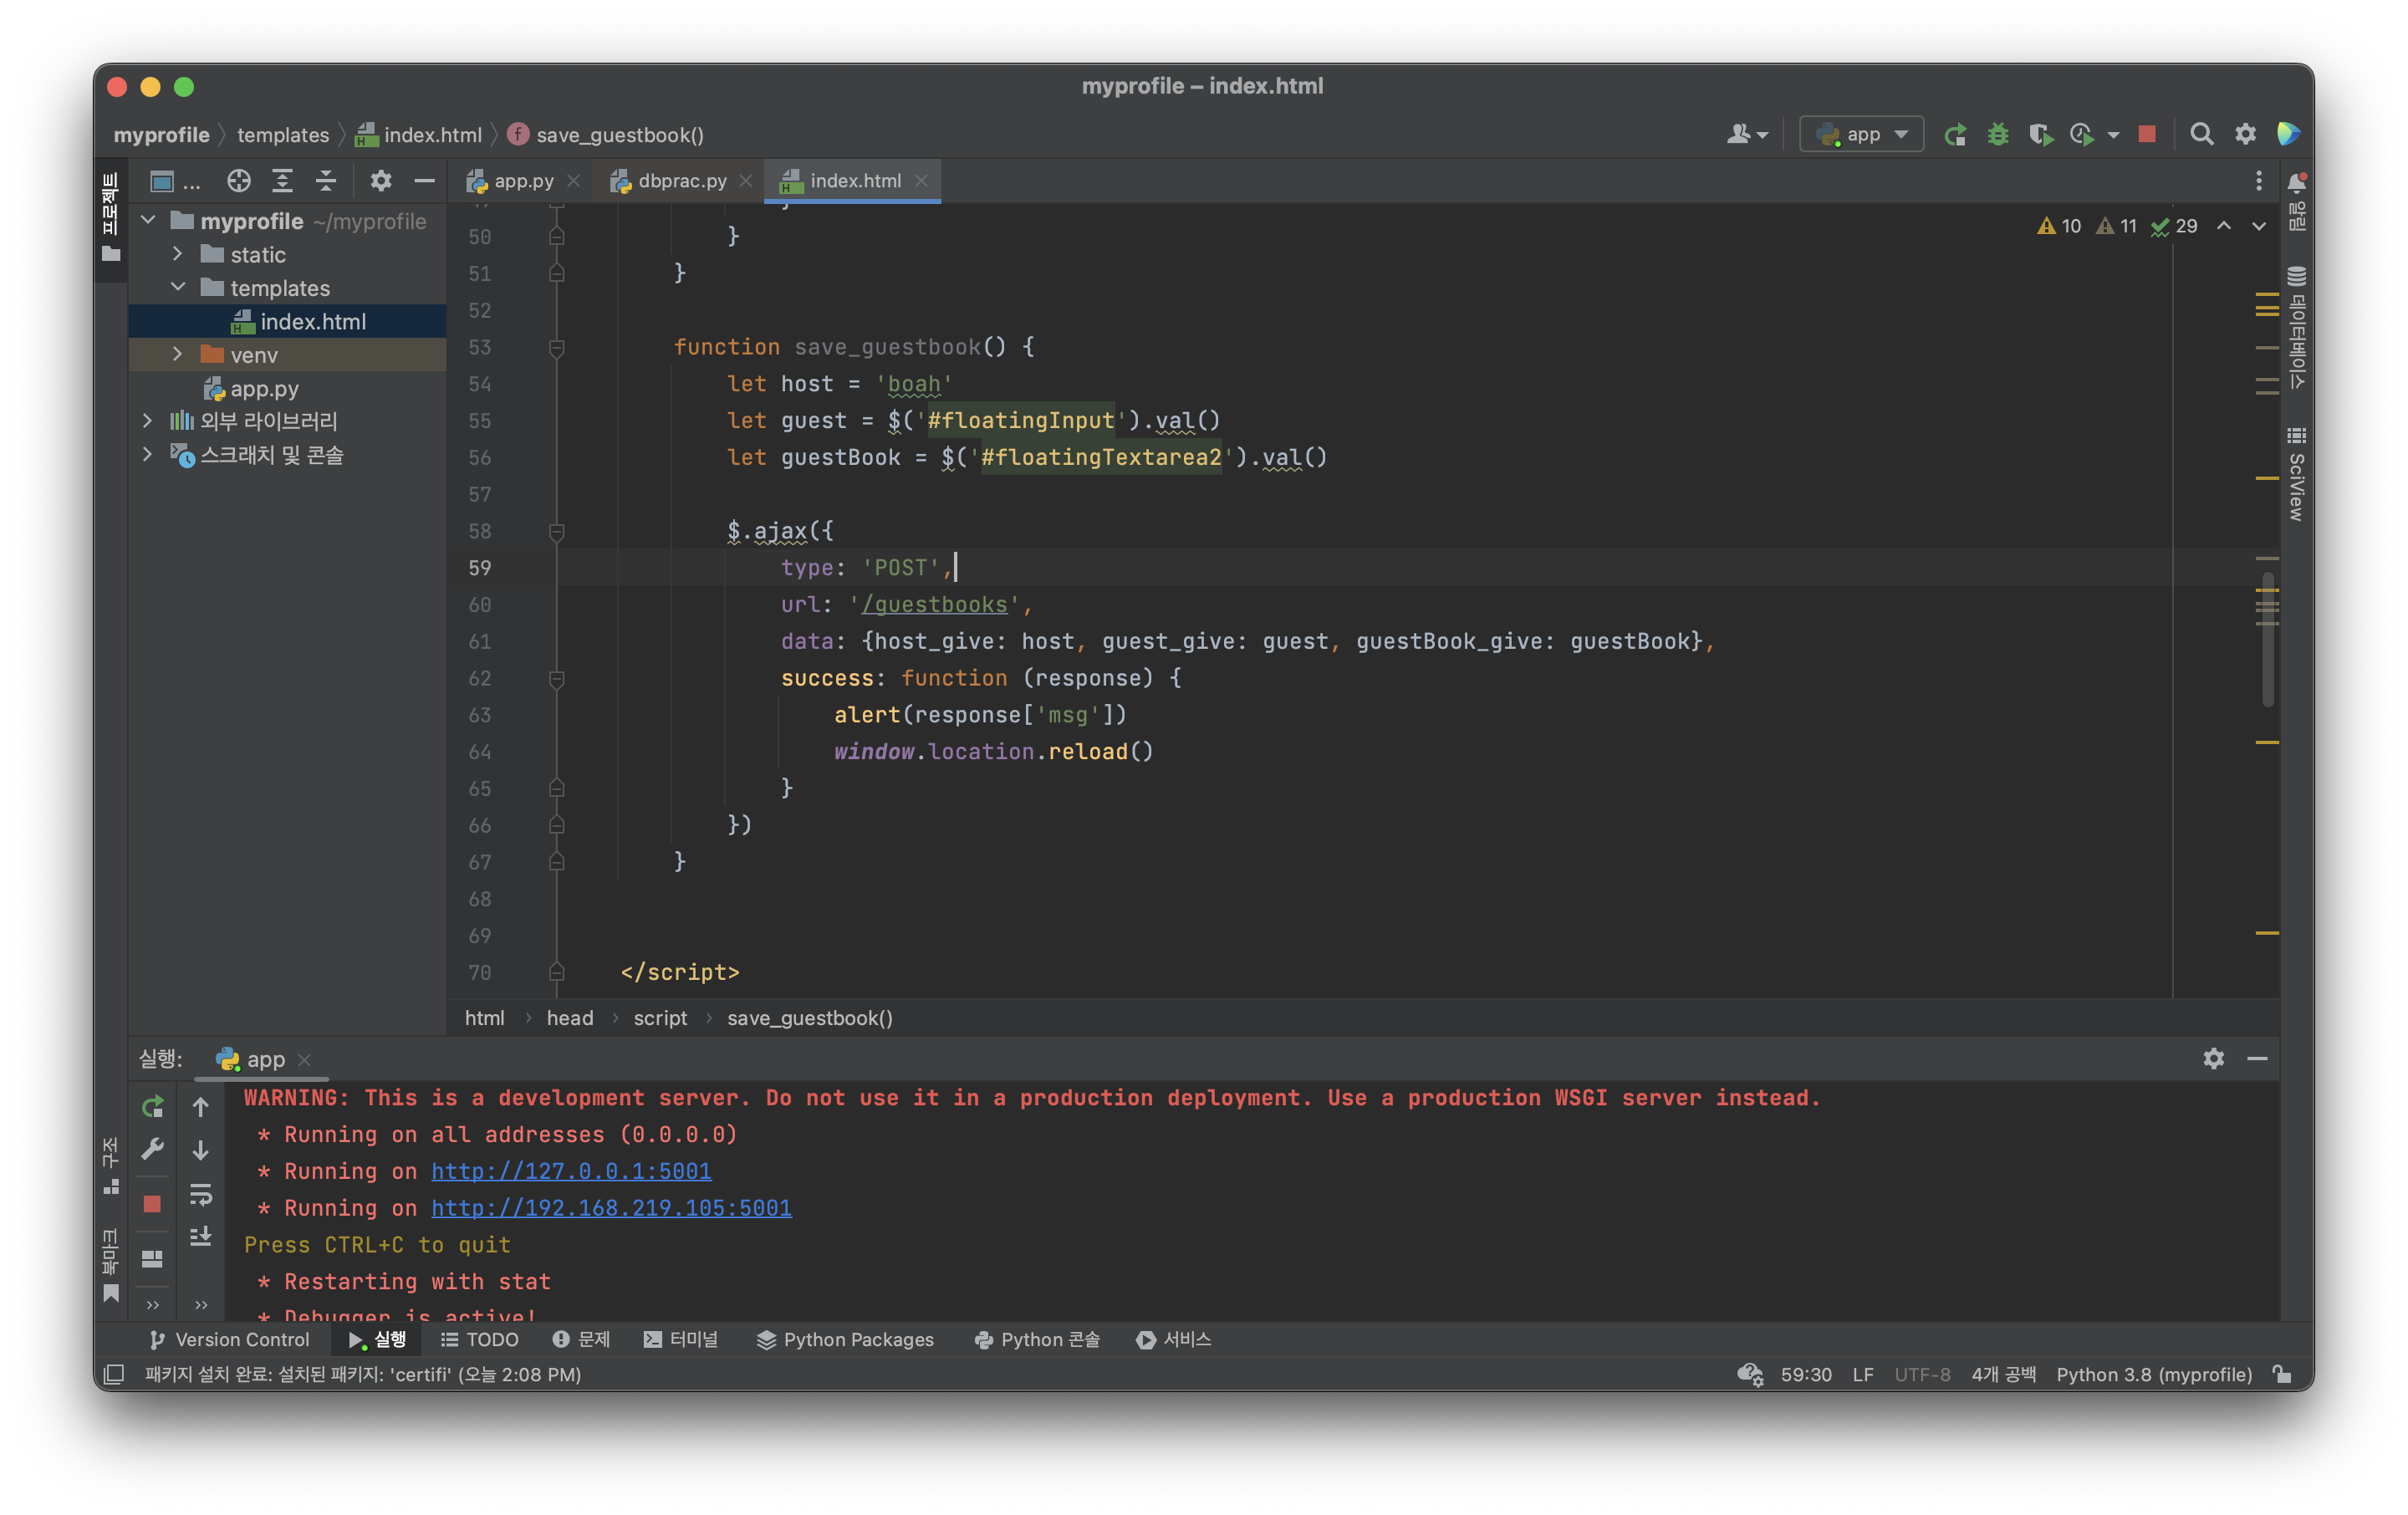Open the http://127.0.0.1:5001 link
Screen dimensions: 2408x1515
point(571,1171)
